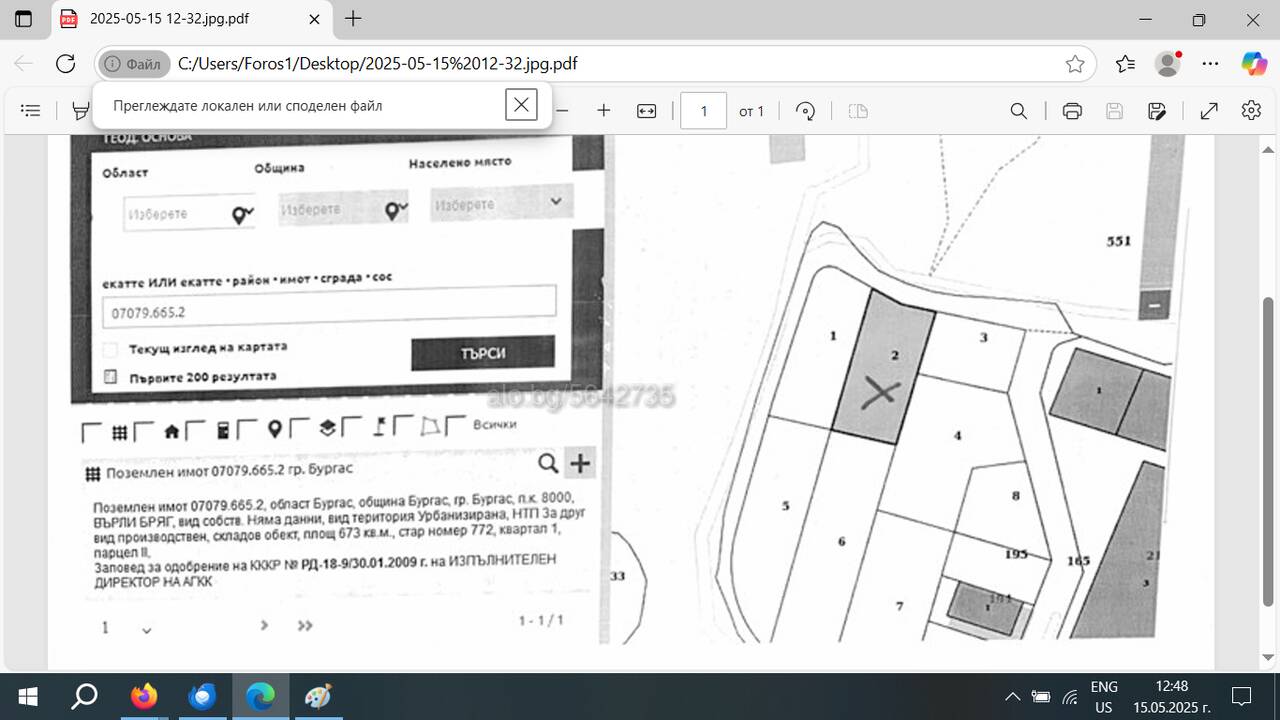Tick the checkbox before the house icon
This screenshot has width=1280, height=720.
pyautogui.click(x=144, y=431)
